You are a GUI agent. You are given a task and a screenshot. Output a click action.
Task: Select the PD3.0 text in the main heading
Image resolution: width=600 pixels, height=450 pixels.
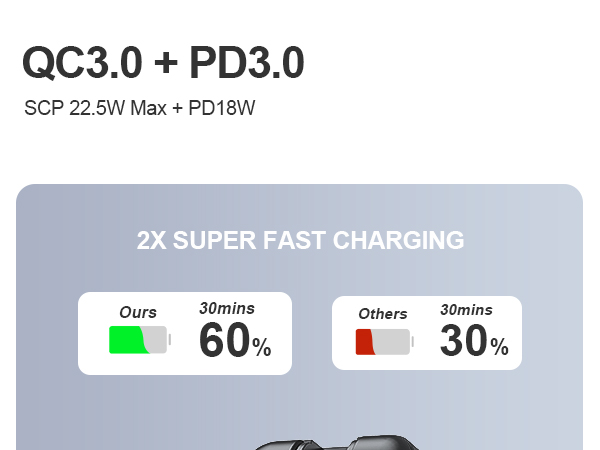[x=245, y=64]
